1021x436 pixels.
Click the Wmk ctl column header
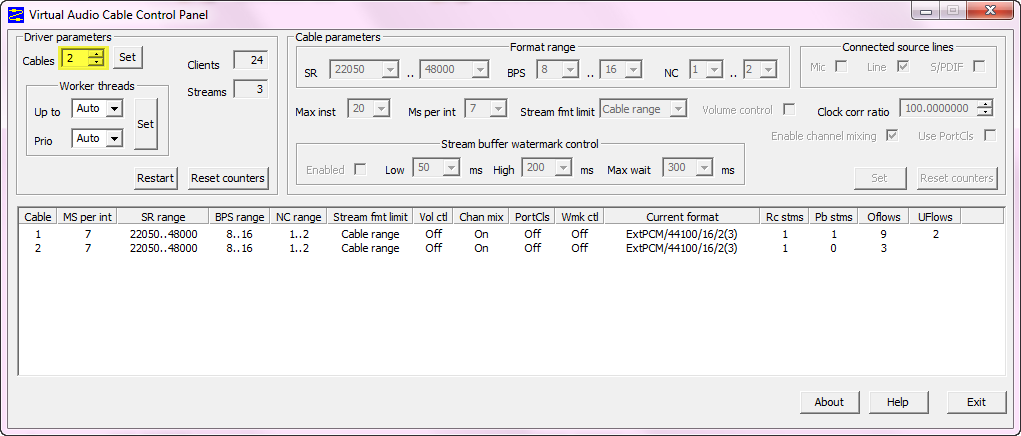click(x=580, y=217)
